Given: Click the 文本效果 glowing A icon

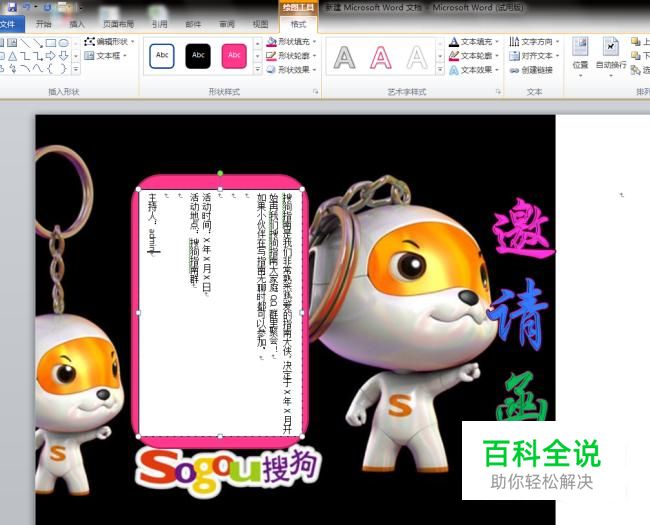Looking at the screenshot, I should pos(454,70).
